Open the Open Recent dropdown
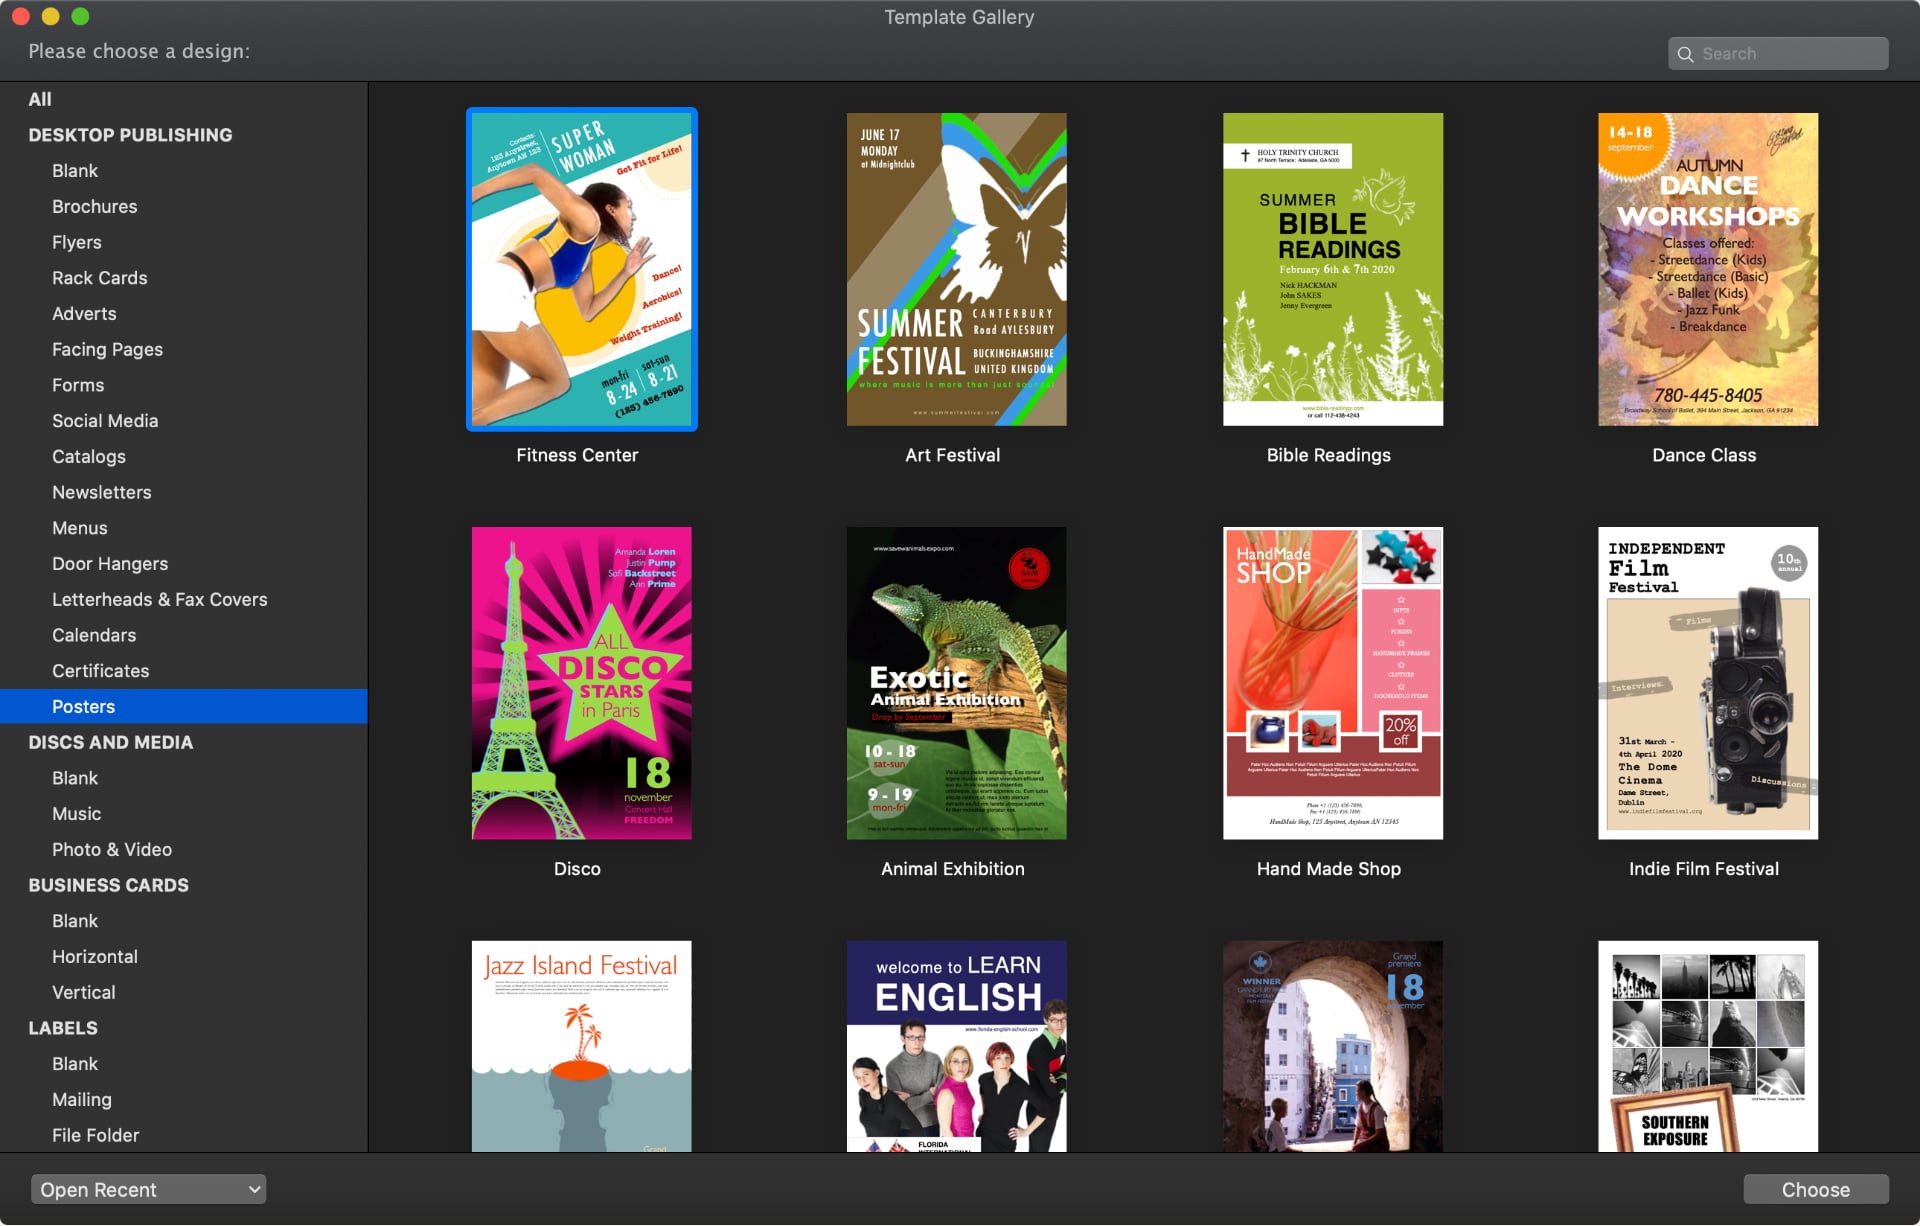This screenshot has height=1226, width=1920. pyautogui.click(x=148, y=1189)
